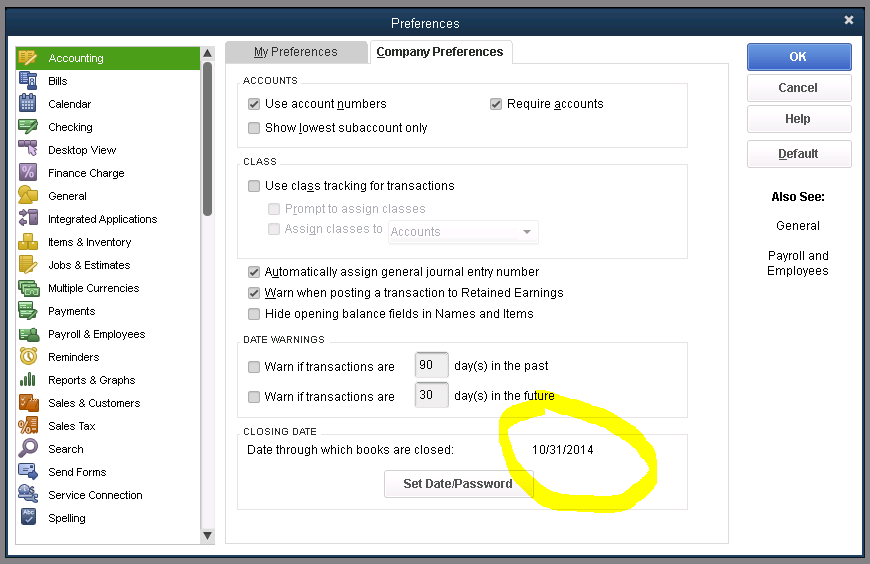
Task: Click the OK button
Action: click(x=799, y=57)
